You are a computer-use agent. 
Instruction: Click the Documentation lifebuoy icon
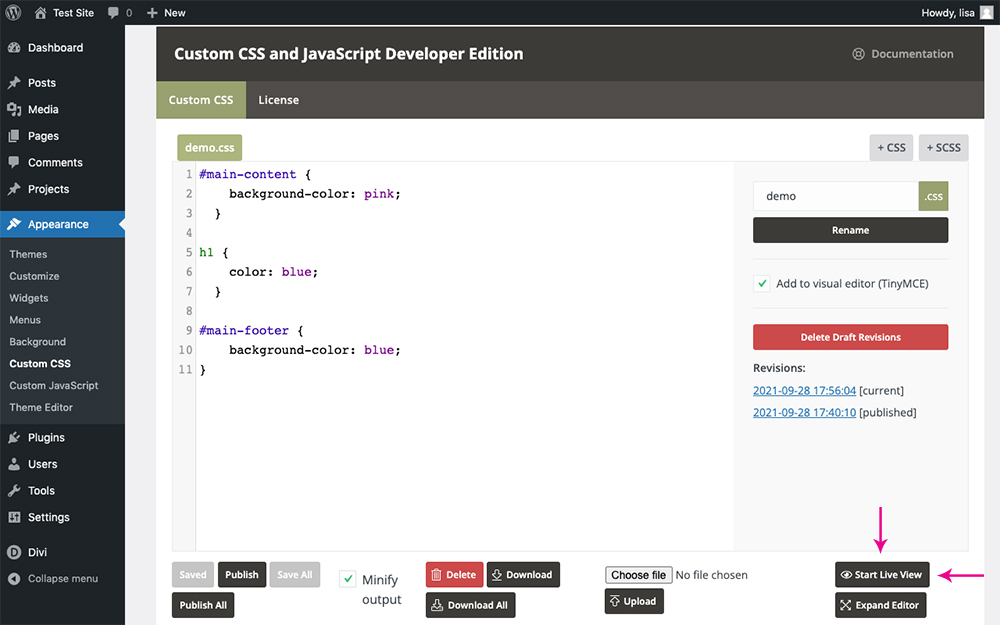tap(858, 54)
